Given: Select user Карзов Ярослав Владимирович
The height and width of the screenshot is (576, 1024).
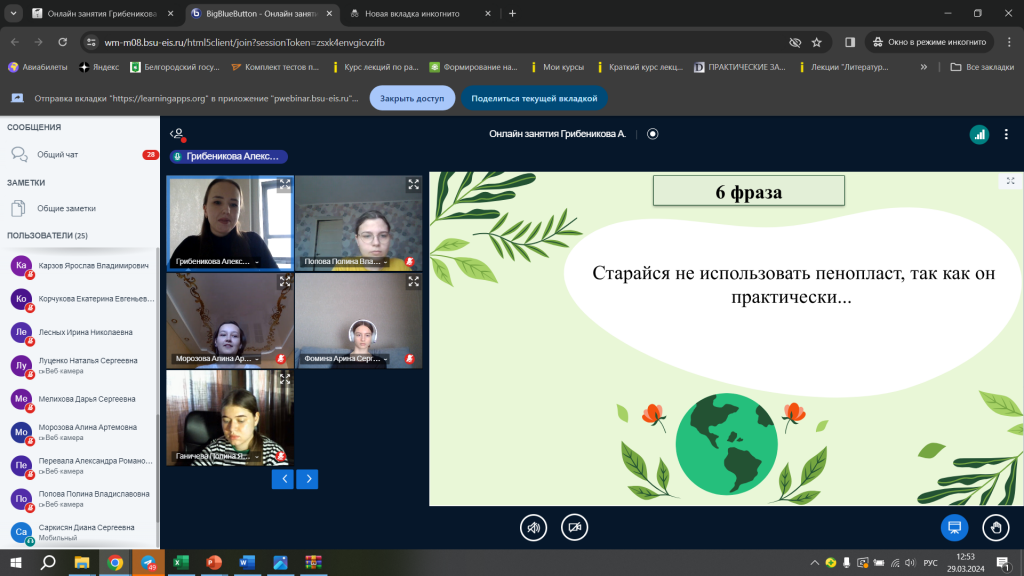Looking at the screenshot, I should click(x=80, y=266).
